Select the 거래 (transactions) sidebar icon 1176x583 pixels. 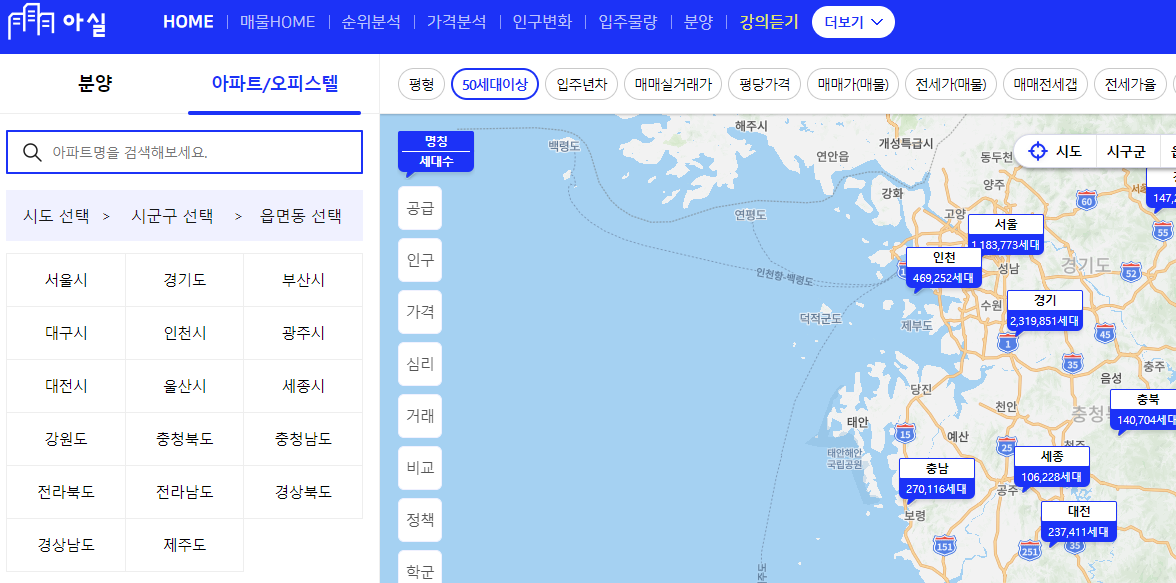coord(419,416)
